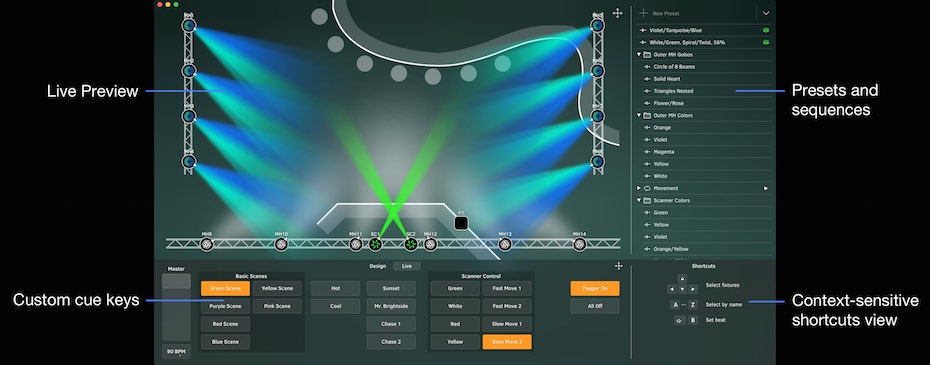Viewport: 930px width, 365px height.
Task: Expand the Movement group
Action: [x=639, y=188]
